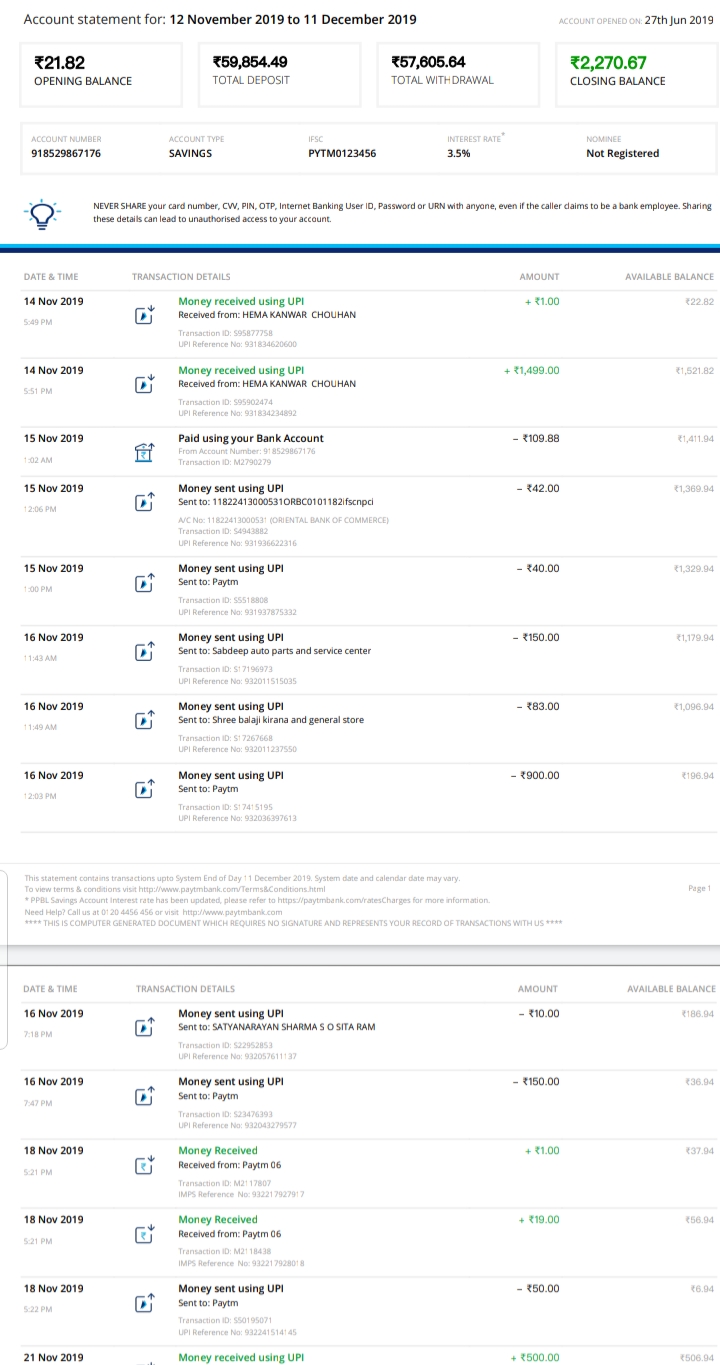Click the IFSC code PYTM0123456

coord(342,153)
